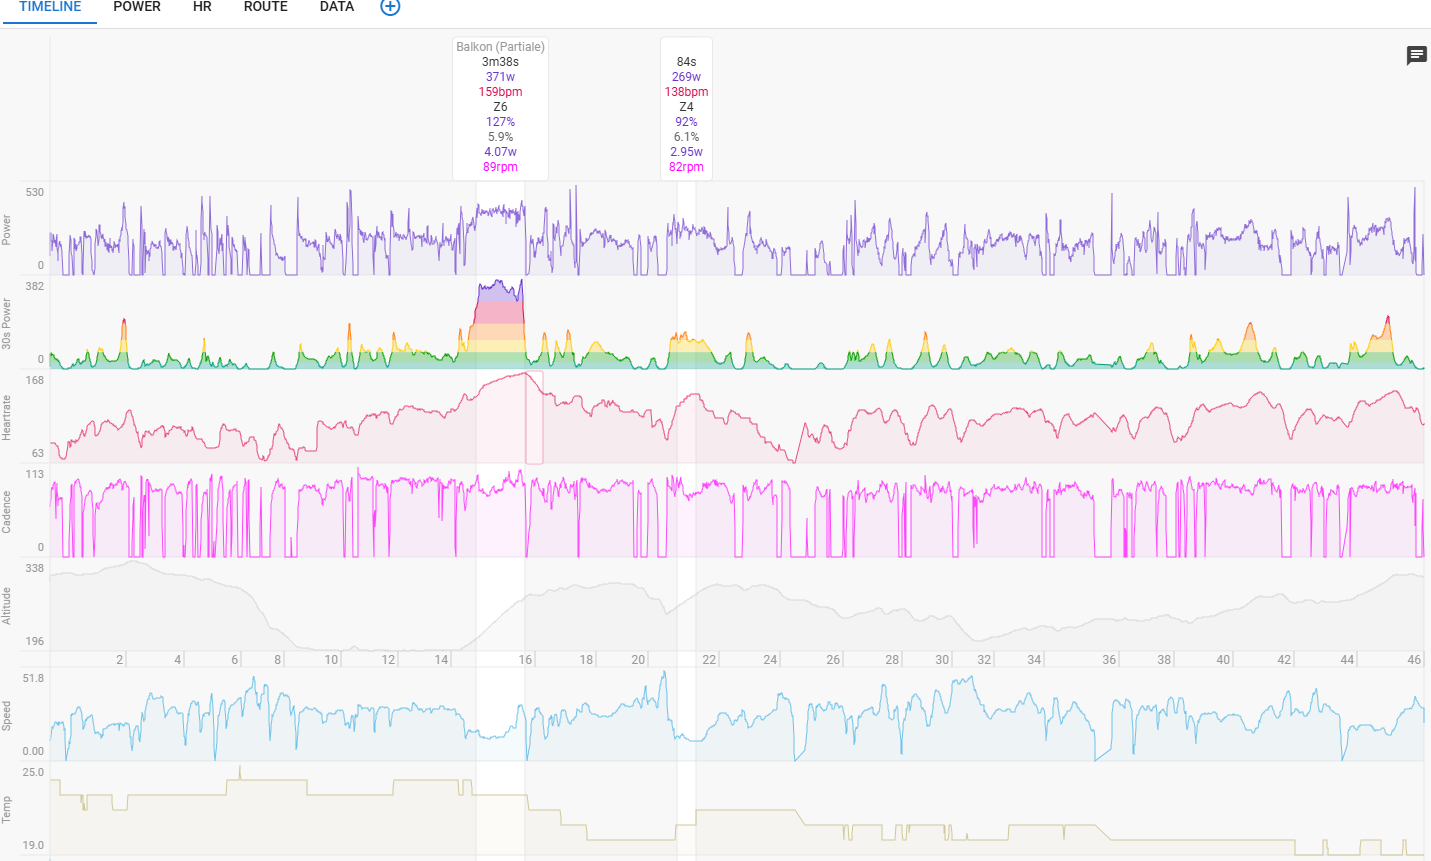Click the Power chart axis label
Viewport: 1431px width, 861px height.
(x=7, y=229)
